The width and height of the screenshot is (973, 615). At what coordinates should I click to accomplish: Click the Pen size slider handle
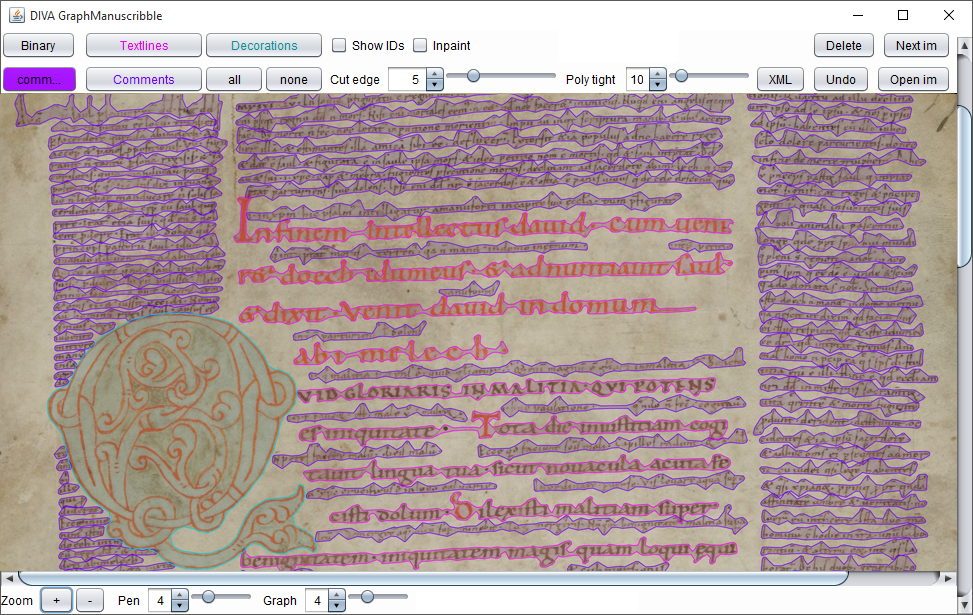[x=208, y=596]
